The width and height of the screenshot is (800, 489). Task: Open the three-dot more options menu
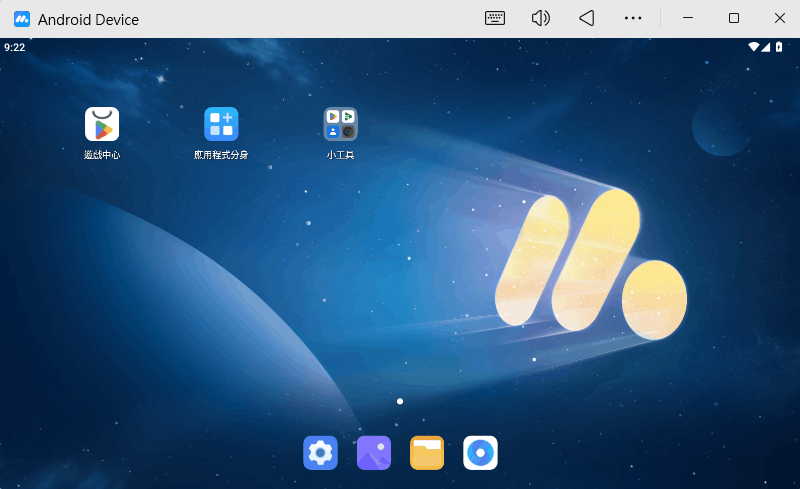(x=633, y=18)
